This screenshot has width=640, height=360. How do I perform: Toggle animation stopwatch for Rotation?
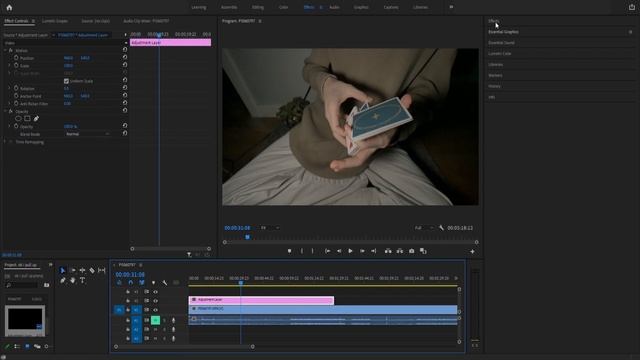(x=16, y=88)
